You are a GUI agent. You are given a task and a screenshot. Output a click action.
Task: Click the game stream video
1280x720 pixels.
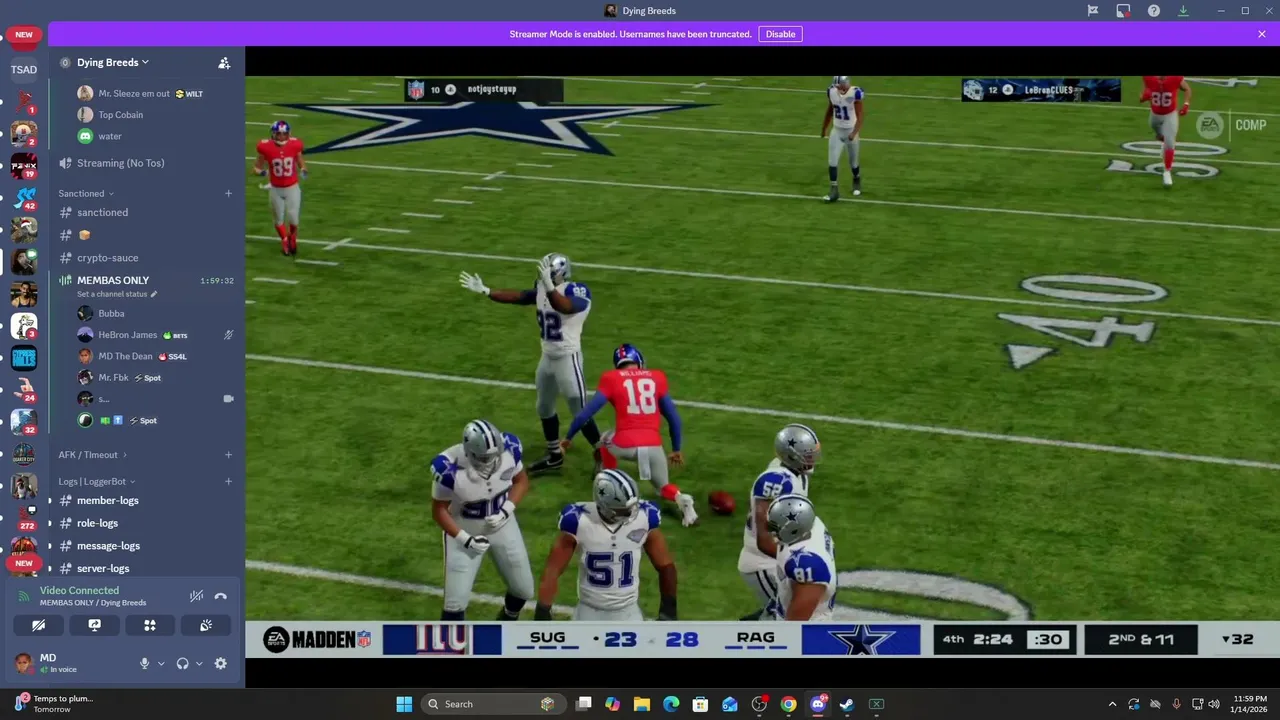pyautogui.click(x=762, y=366)
